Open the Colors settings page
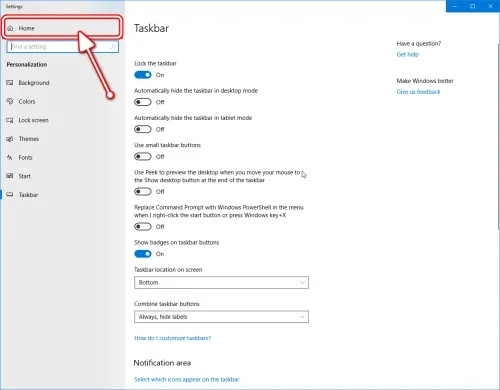Viewport: 500px width, 390px height. (62, 101)
